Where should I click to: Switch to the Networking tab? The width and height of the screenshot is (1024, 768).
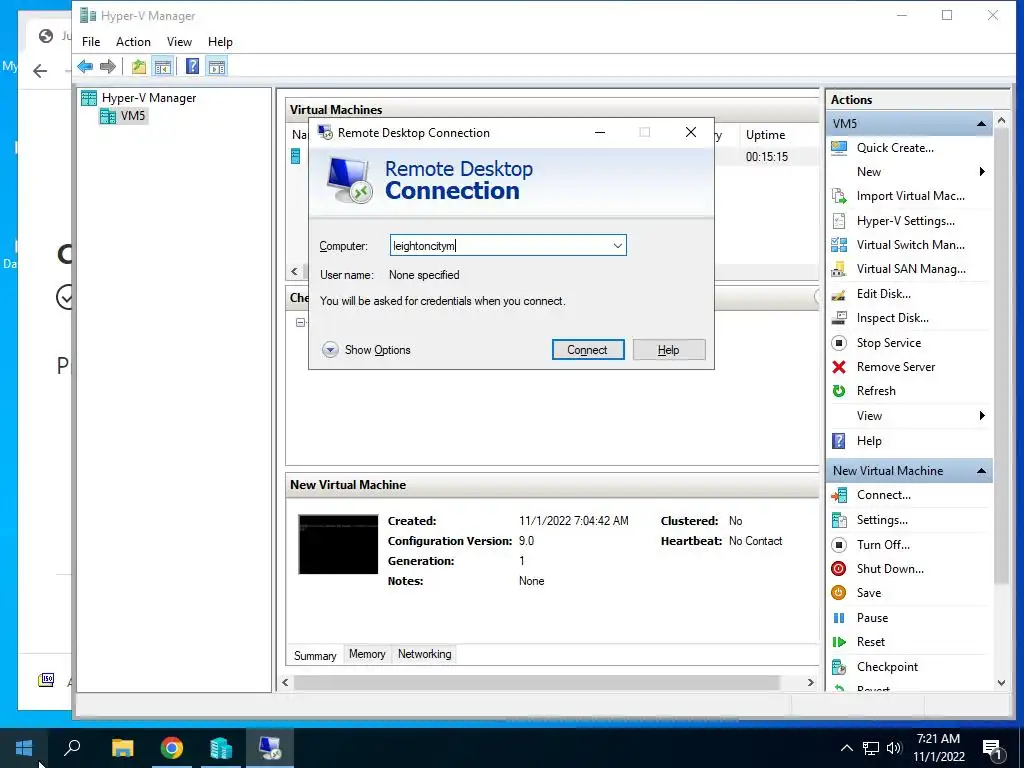click(424, 654)
